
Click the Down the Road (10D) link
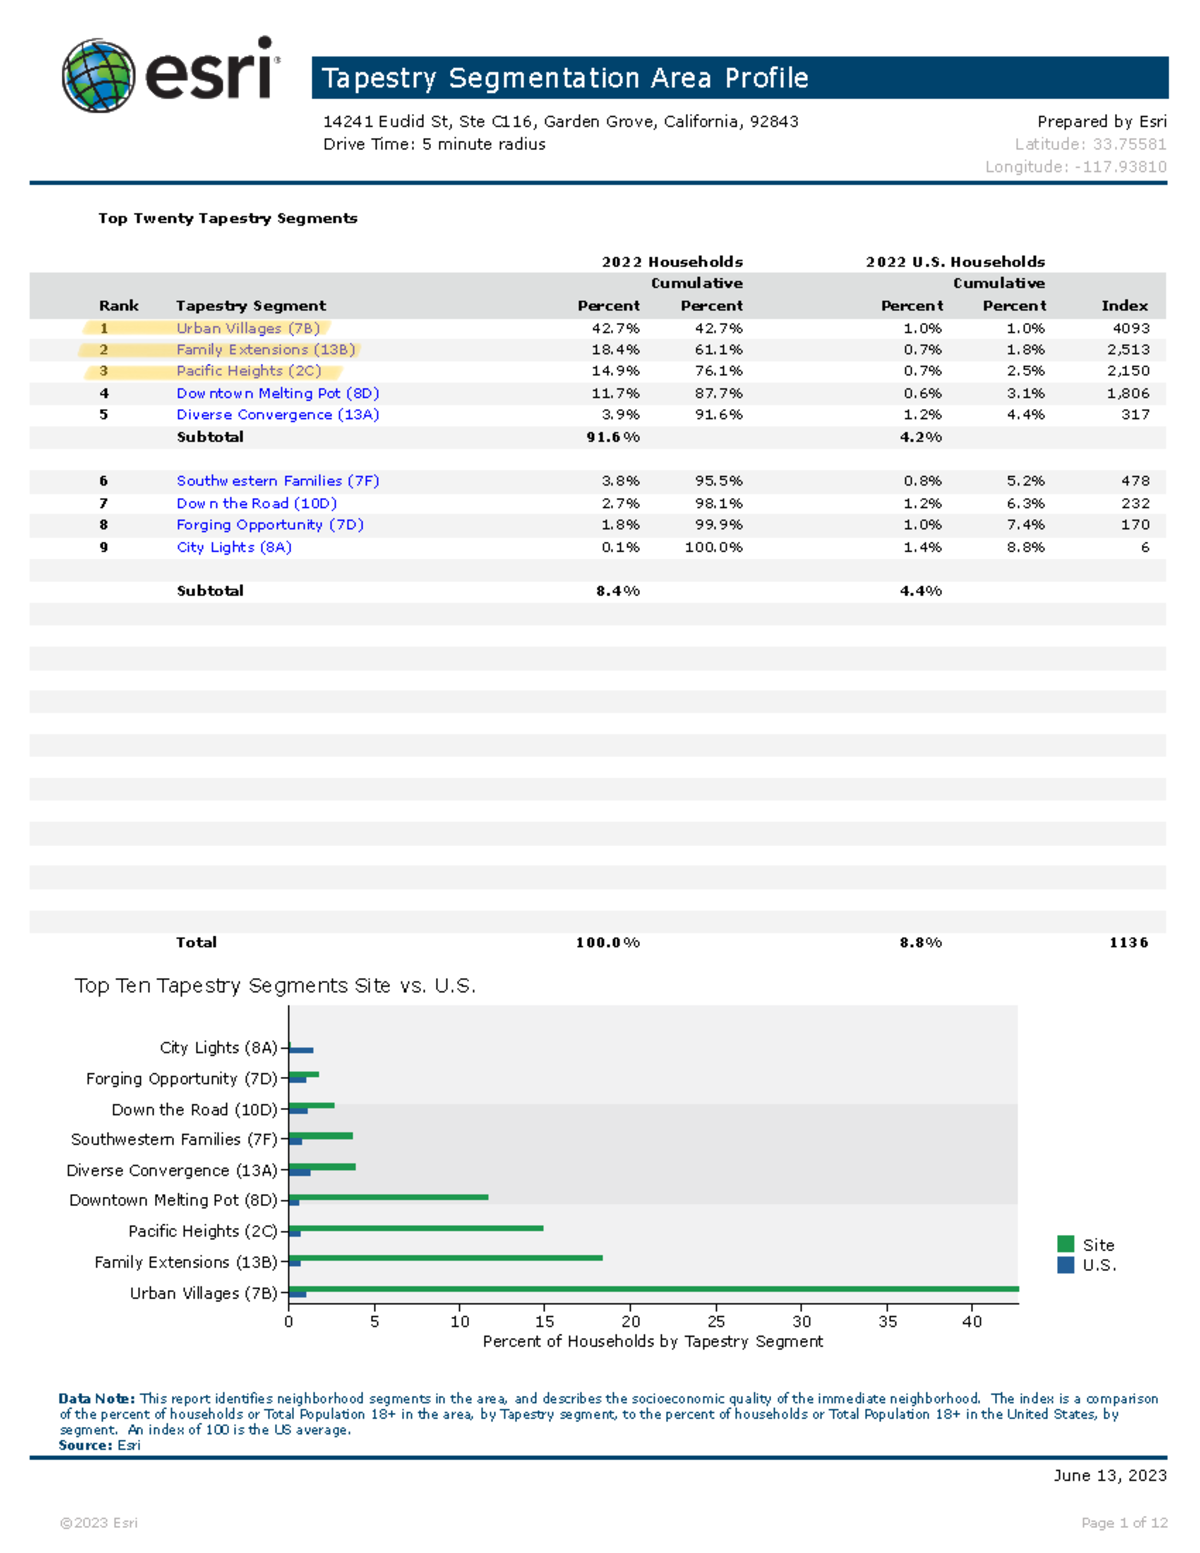point(256,503)
